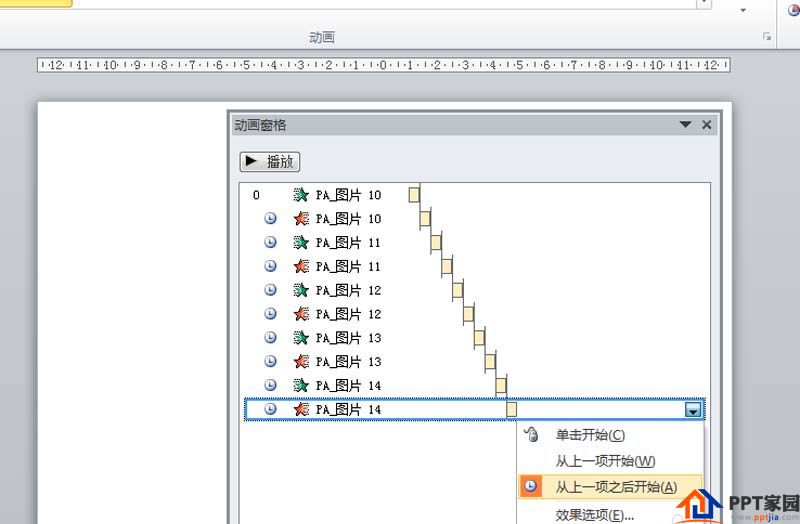Click timeline bar of red-star PA_图片 10
This screenshot has height=524, width=800.
[425, 218]
